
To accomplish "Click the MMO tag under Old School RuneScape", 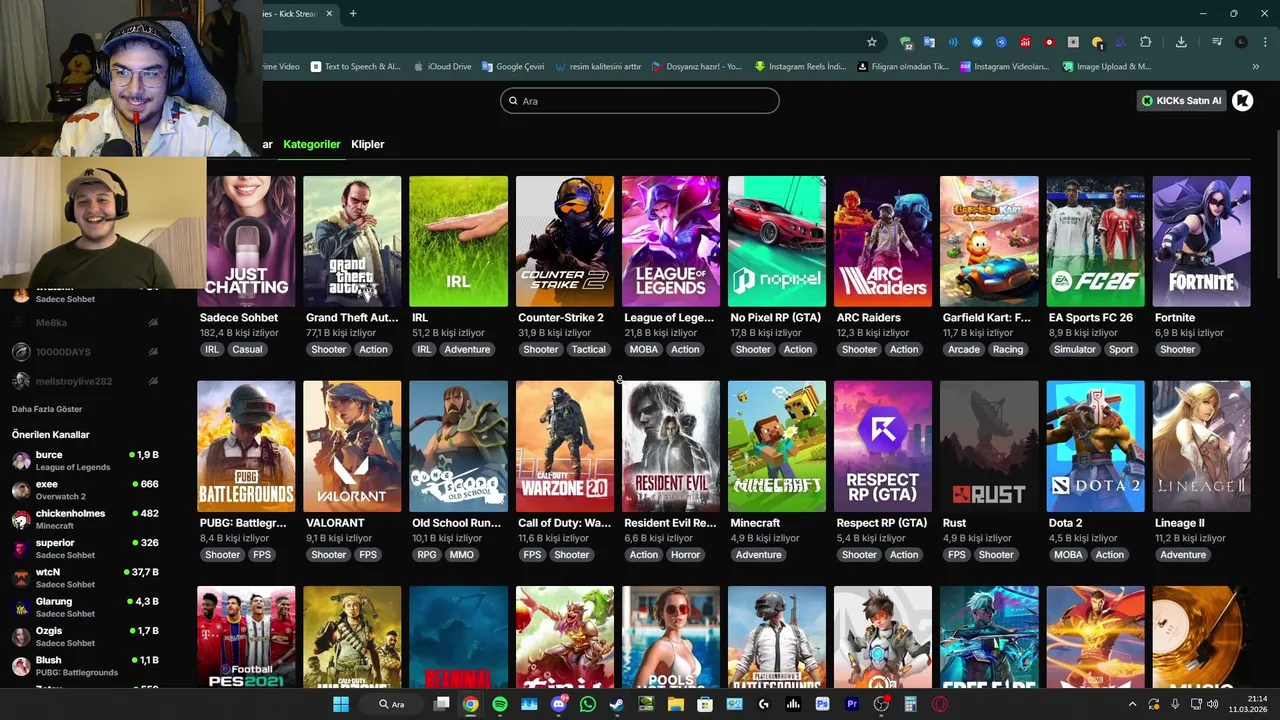I will click(461, 554).
